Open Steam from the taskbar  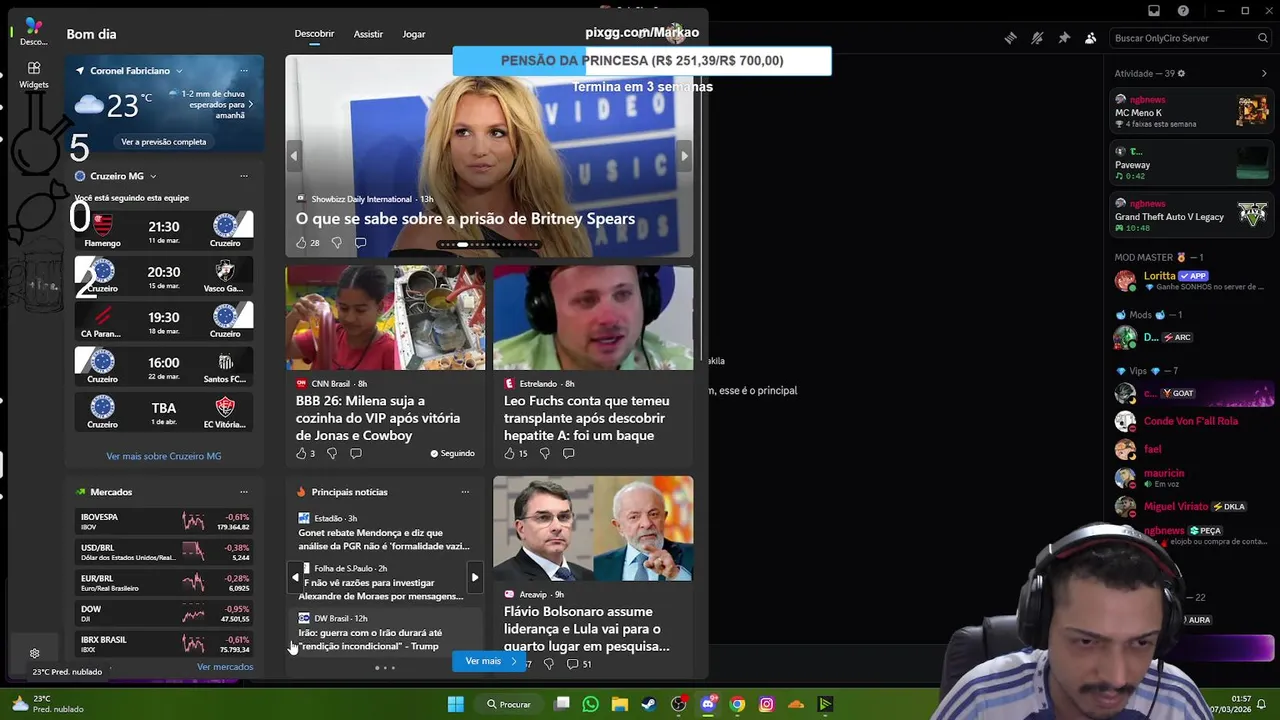[649, 704]
